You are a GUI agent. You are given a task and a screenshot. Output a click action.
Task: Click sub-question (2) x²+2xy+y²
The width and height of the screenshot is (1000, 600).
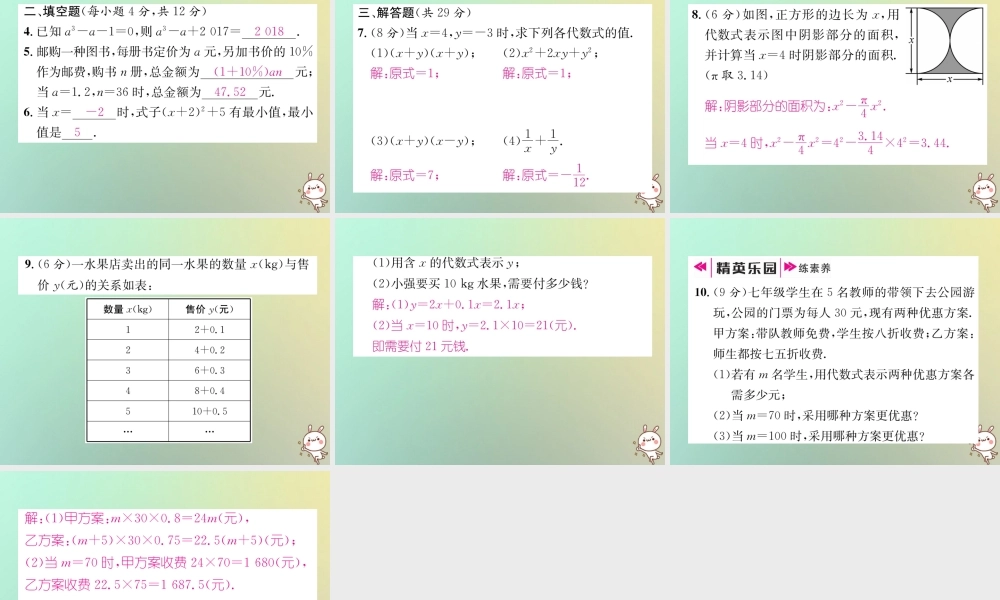(x=551, y=53)
